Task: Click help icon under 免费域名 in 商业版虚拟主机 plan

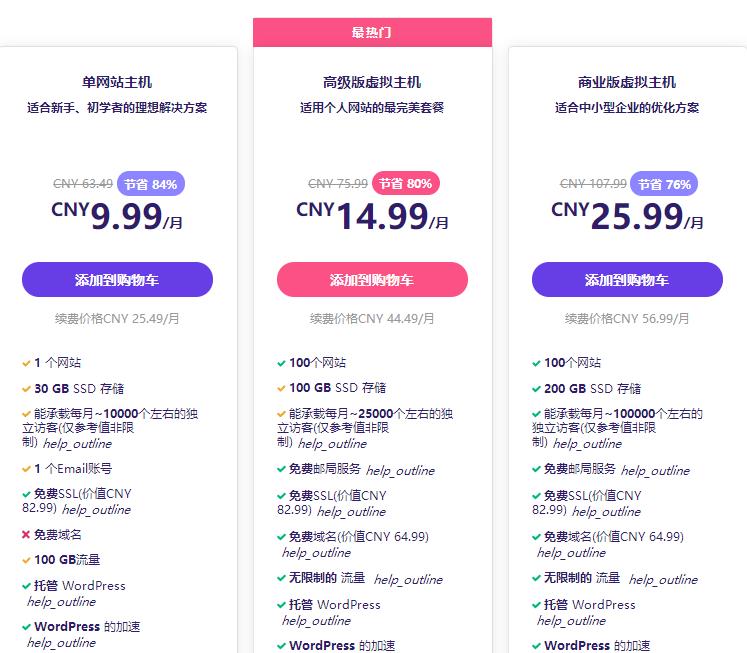Action: (571, 553)
